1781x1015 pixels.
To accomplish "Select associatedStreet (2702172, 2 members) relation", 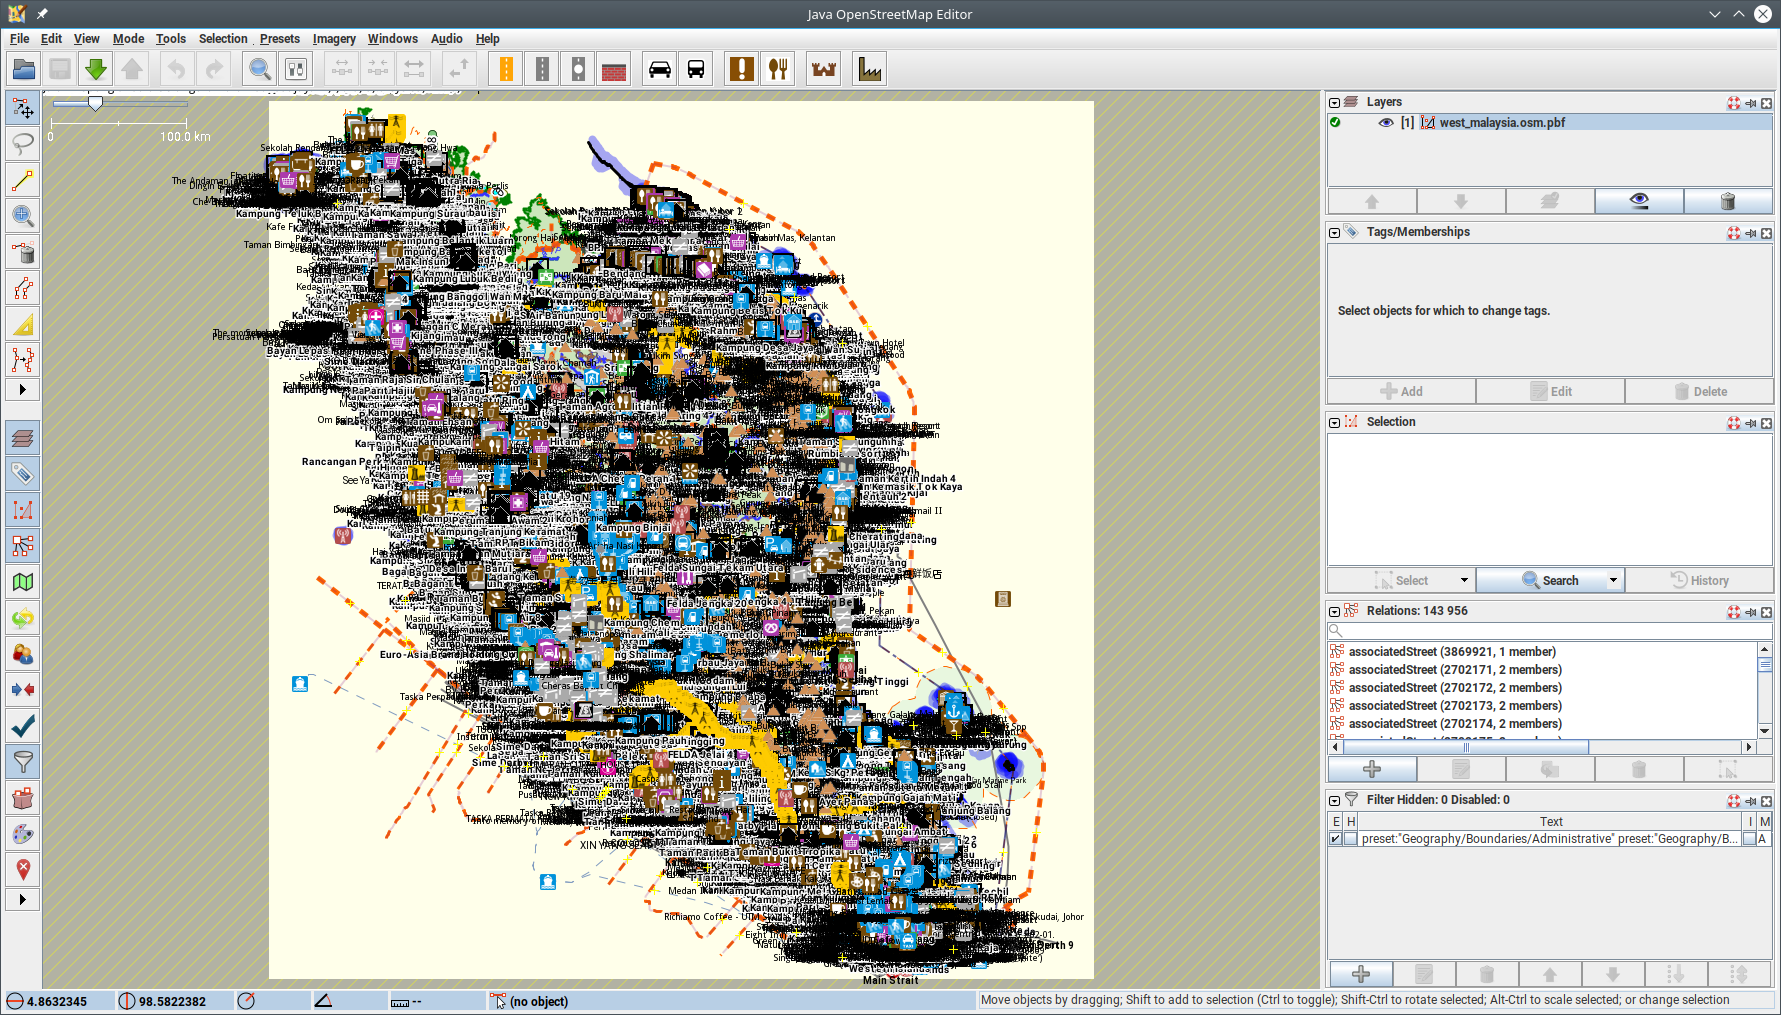I will tap(1454, 688).
